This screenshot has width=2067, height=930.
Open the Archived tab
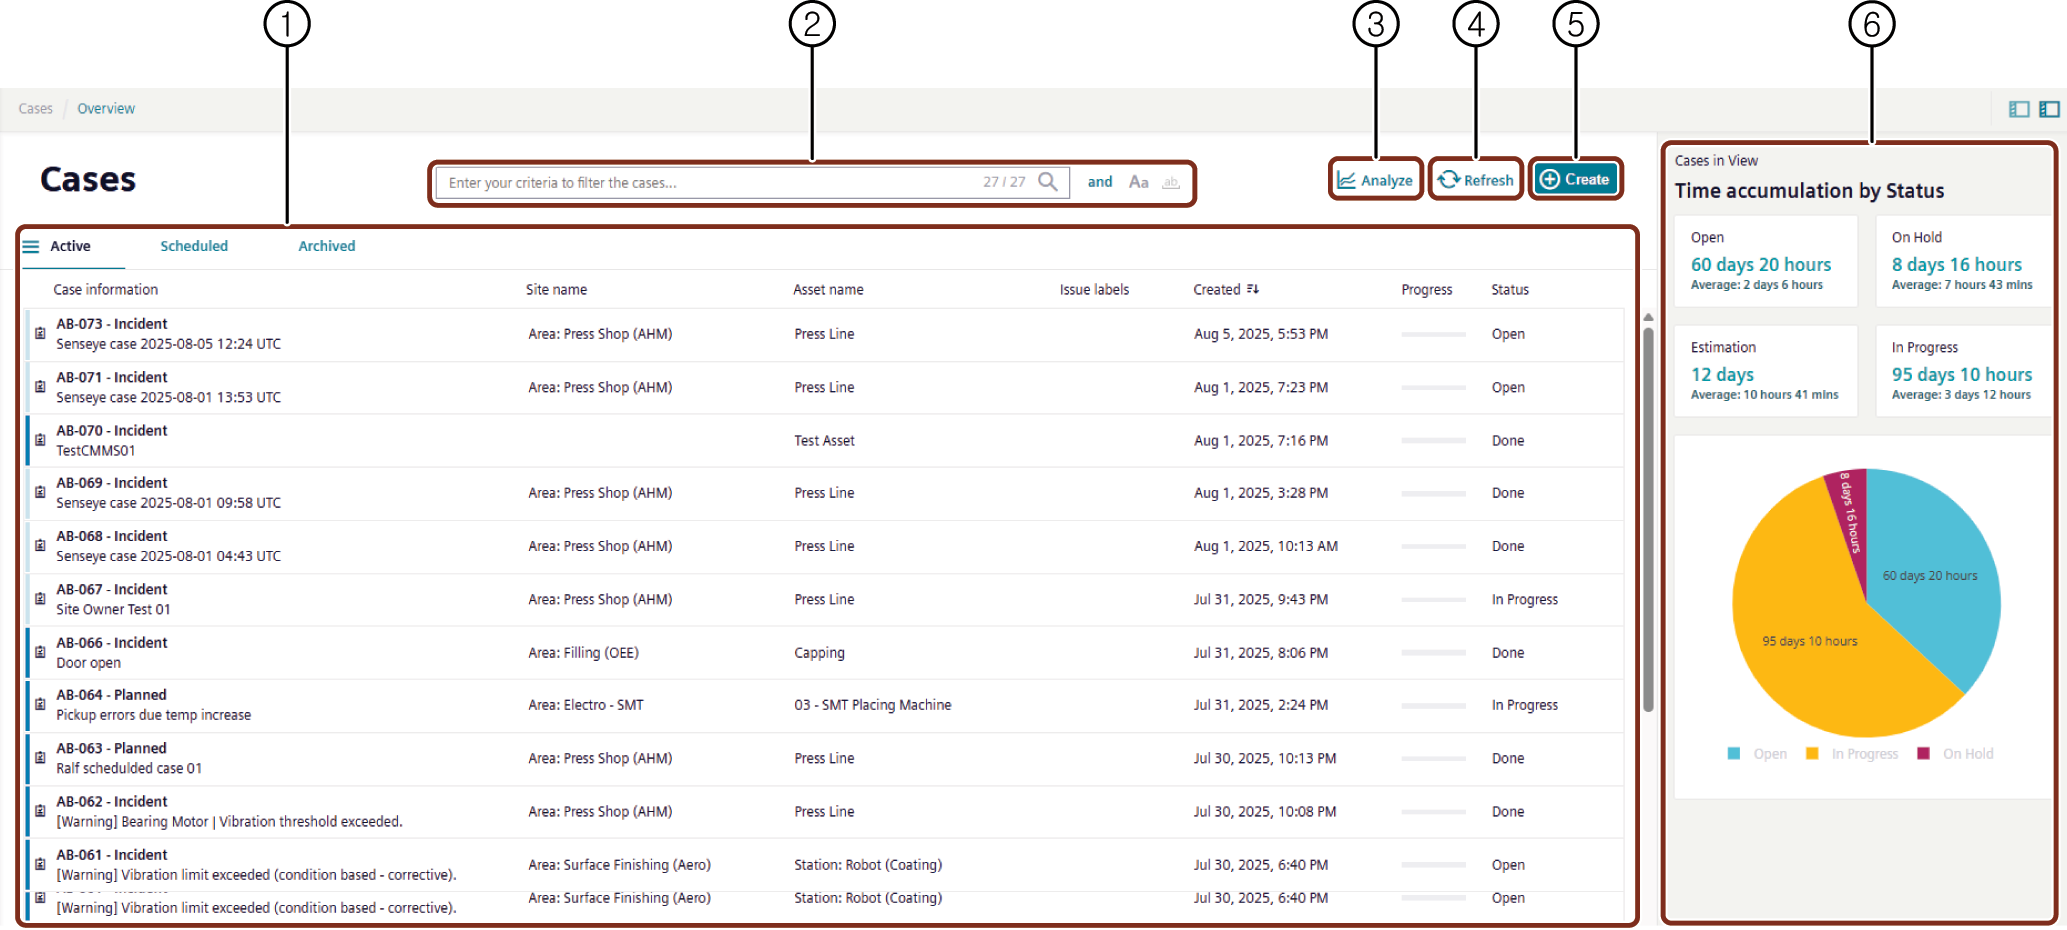click(326, 246)
